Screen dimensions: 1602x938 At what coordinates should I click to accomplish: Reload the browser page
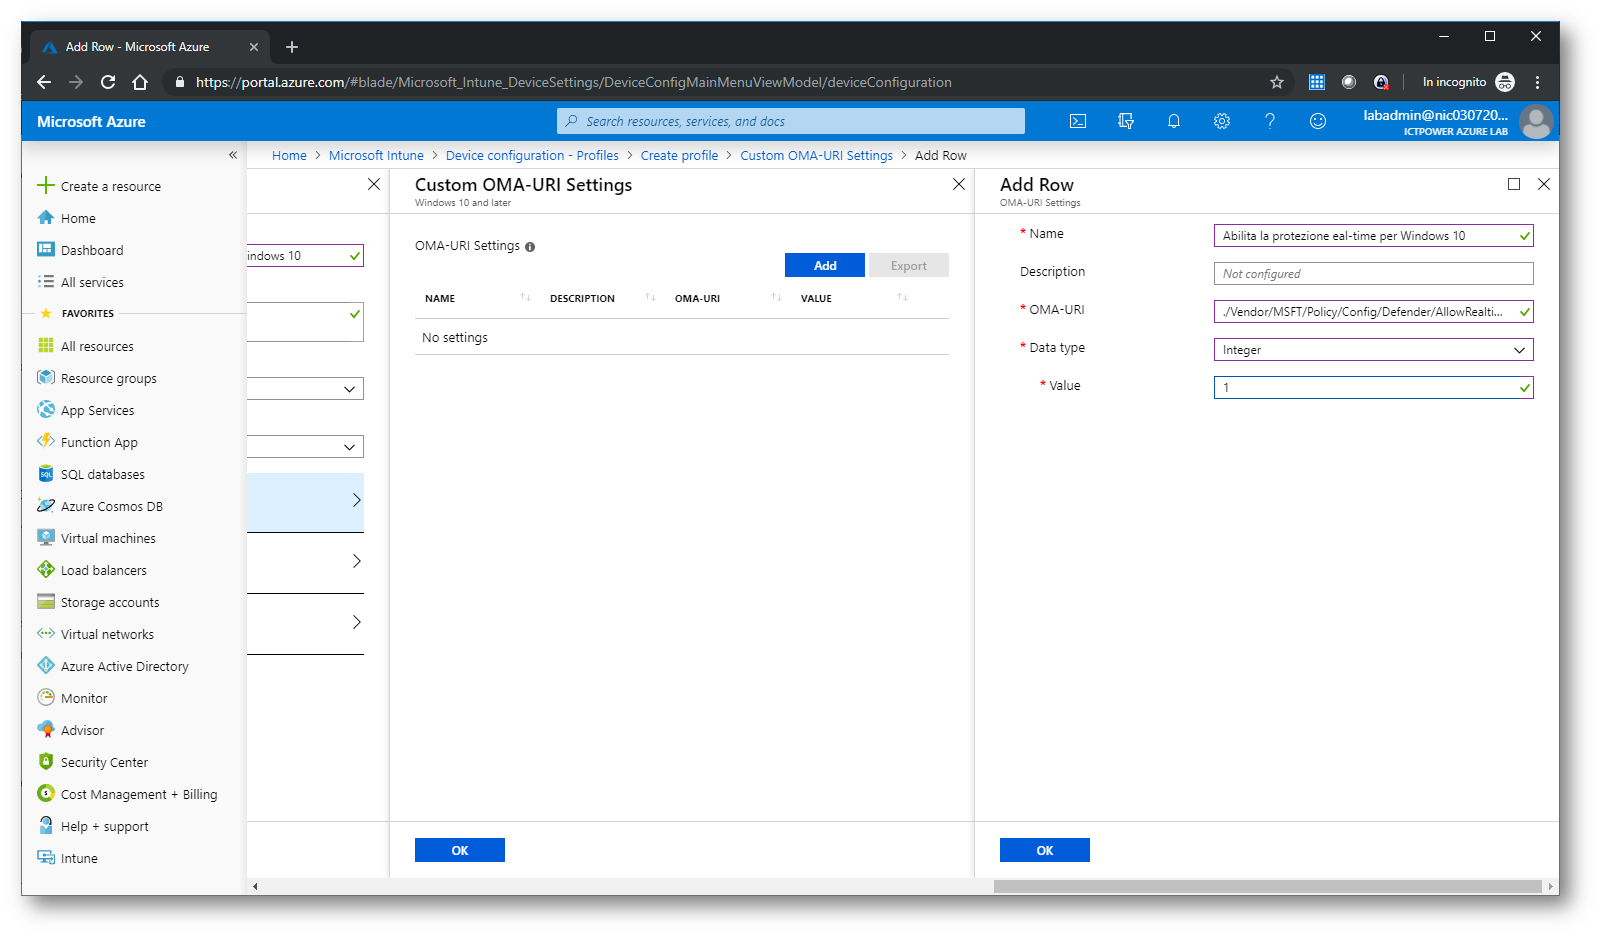[108, 82]
